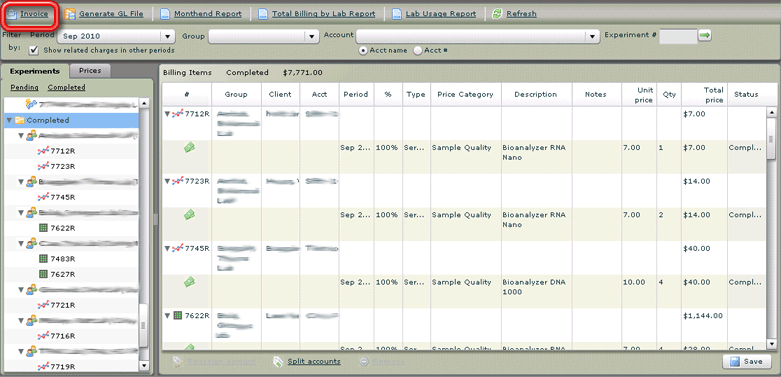Select experiment 7723R in the tree
Viewport: 781px width, 377px height.
tap(63, 166)
